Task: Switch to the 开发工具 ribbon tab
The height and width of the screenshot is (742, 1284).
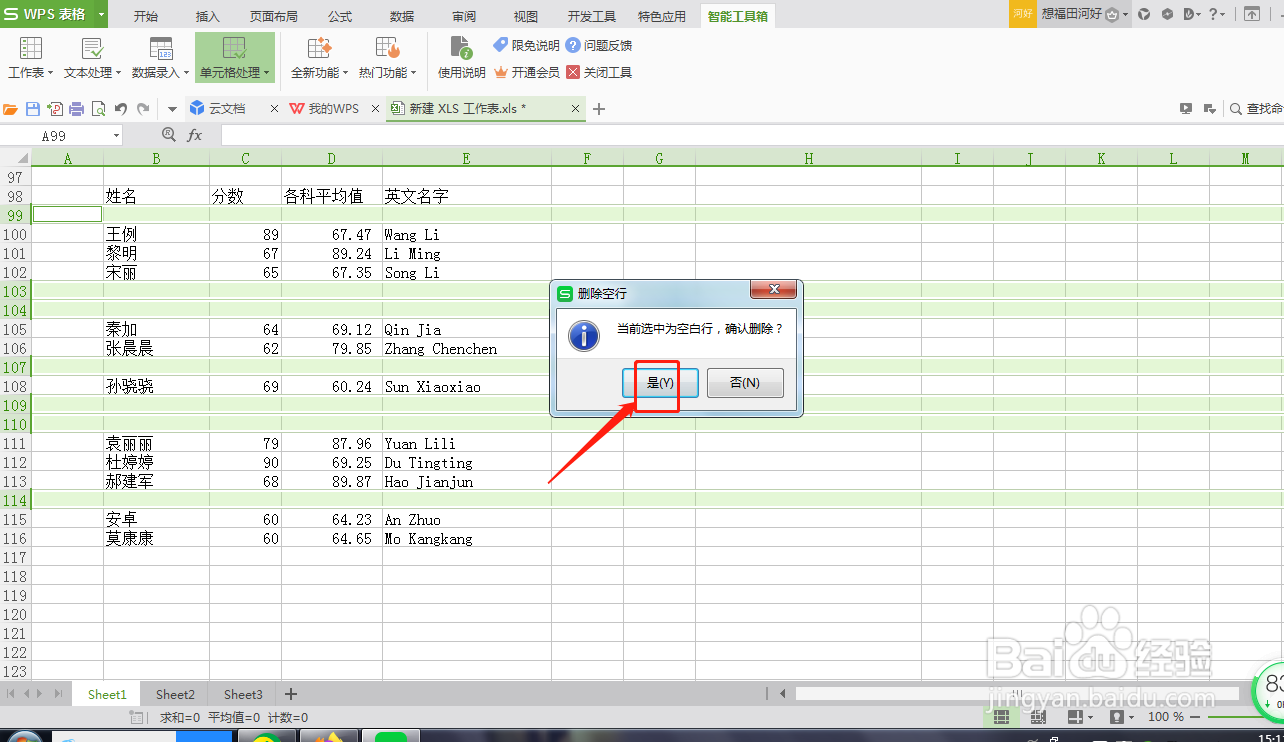Action: click(591, 16)
